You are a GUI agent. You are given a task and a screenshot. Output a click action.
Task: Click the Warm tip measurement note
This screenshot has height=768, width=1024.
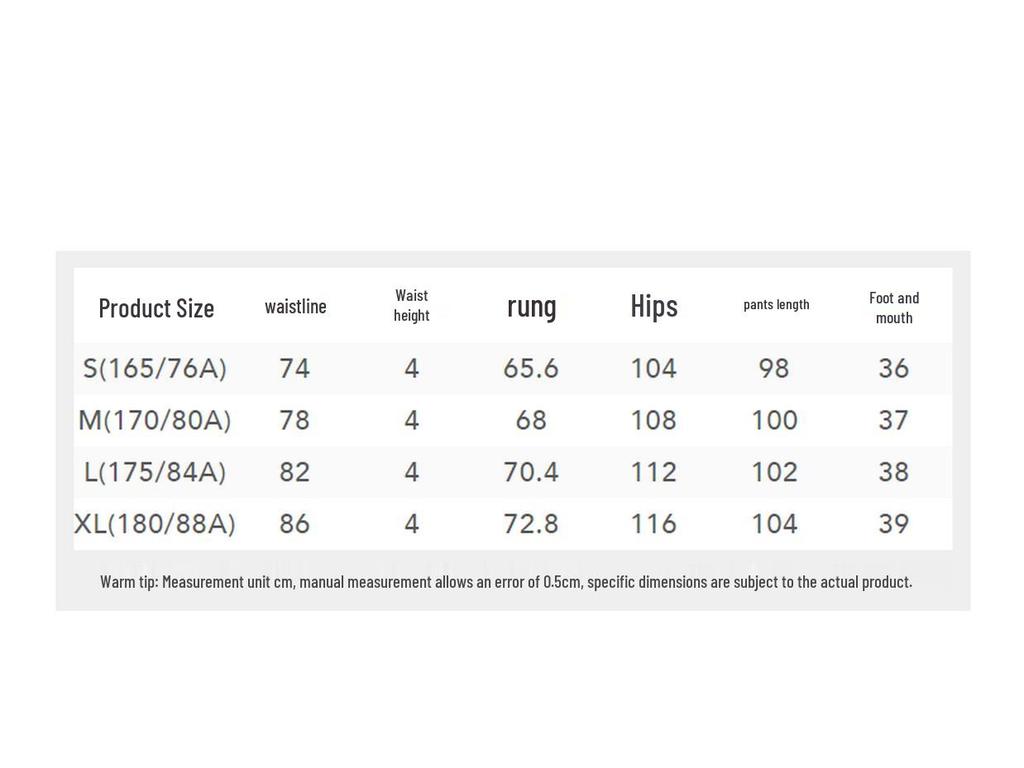click(x=506, y=581)
